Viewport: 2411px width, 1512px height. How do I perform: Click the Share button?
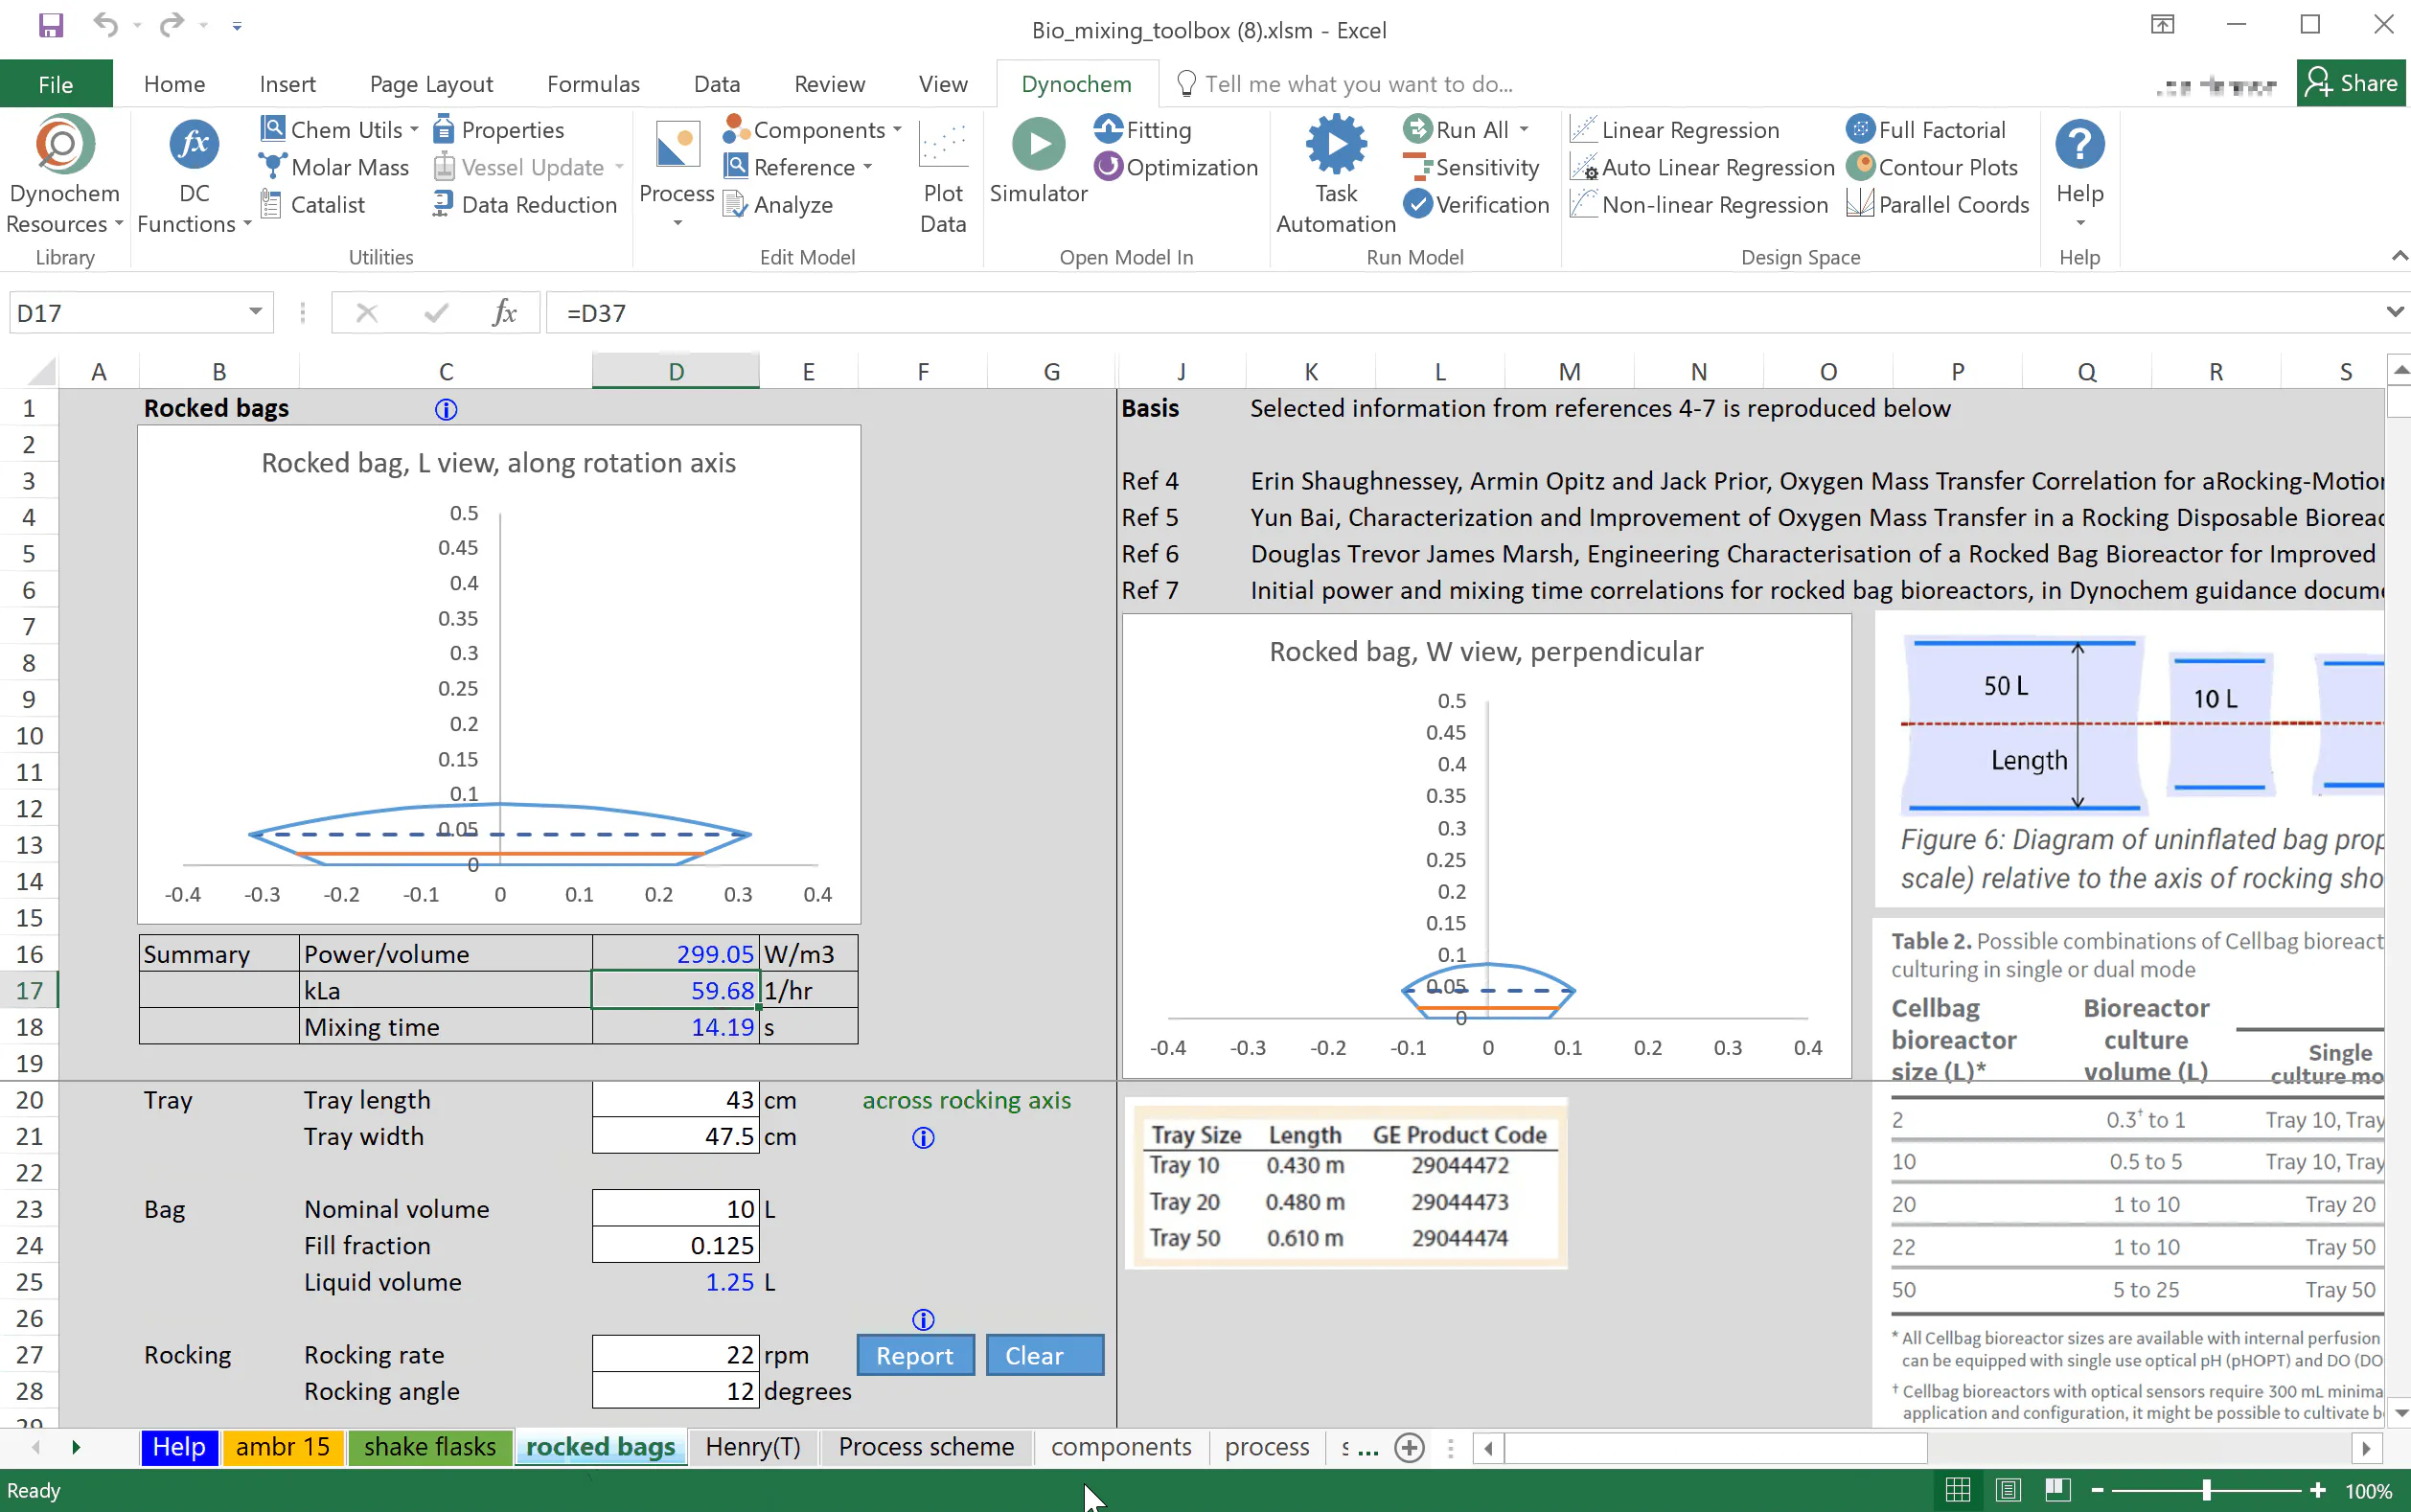pyautogui.click(x=2351, y=83)
